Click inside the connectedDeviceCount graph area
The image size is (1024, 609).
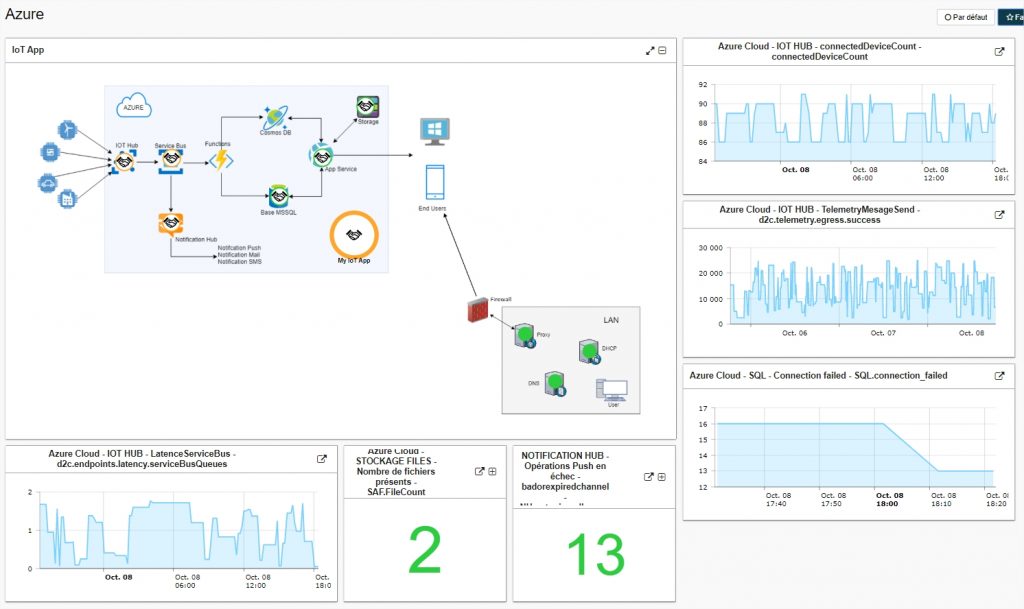[x=854, y=123]
